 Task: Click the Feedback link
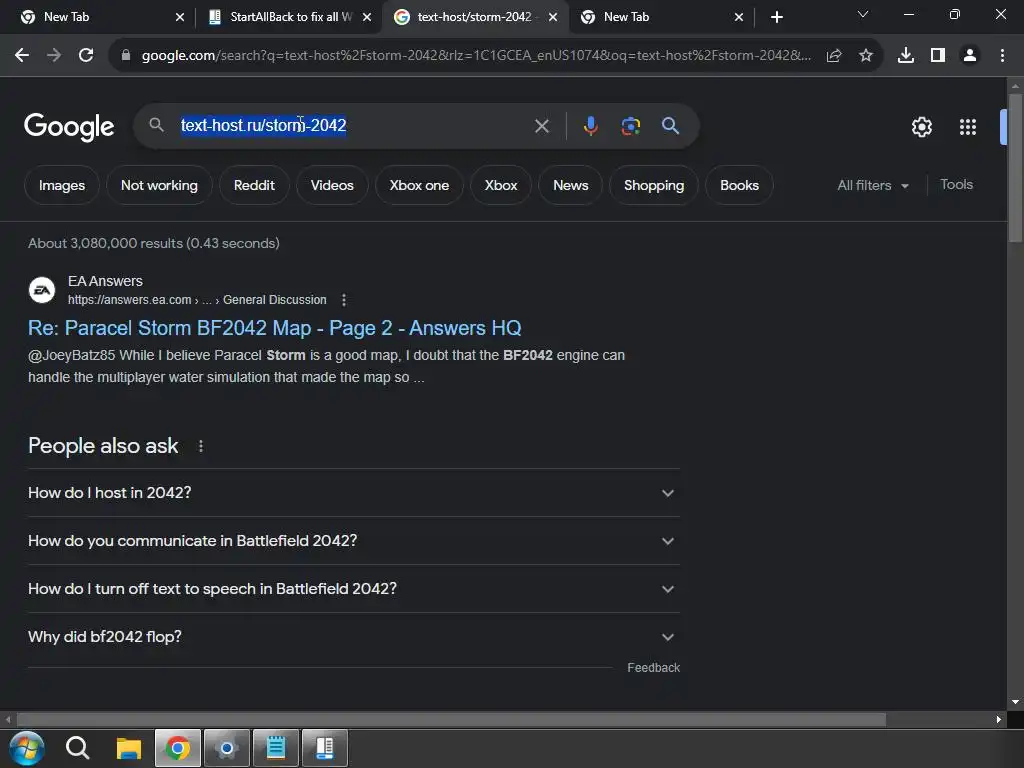coord(653,667)
